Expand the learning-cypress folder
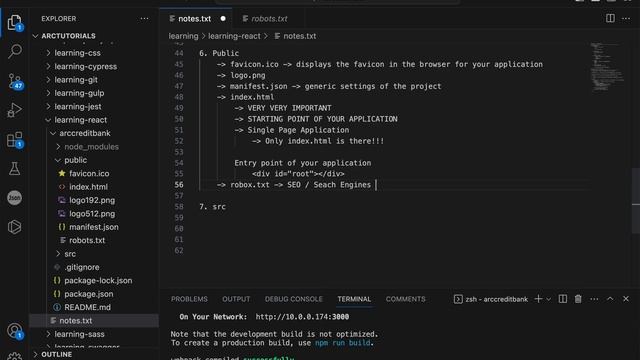 point(93,67)
